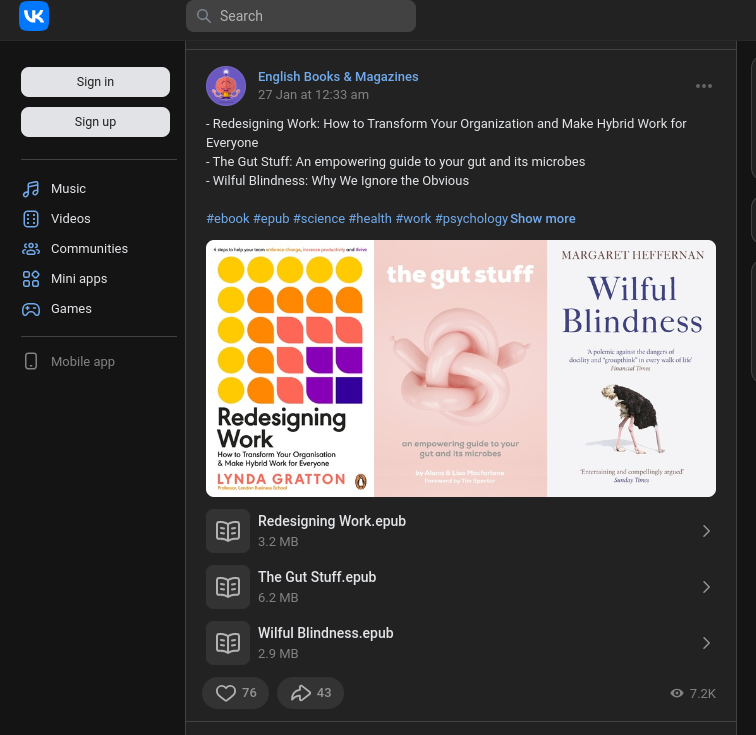
Task: Open the Mini apps icon
Action: [x=31, y=279]
